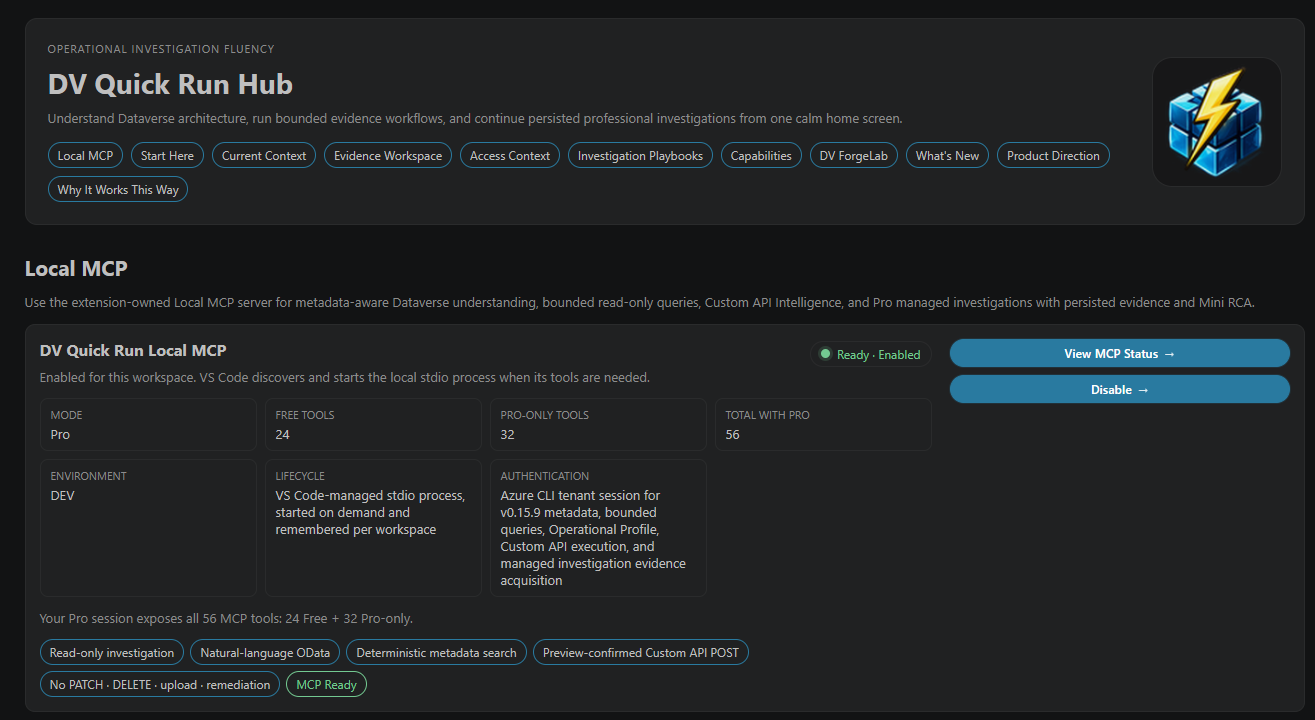
Task: Open the Local MCP navigation pill
Action: 85,155
